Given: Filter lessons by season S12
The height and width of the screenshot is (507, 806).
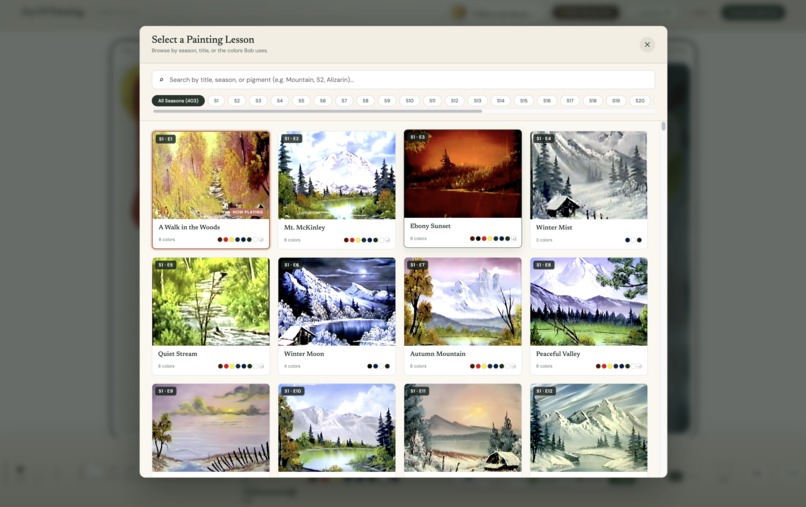Looking at the screenshot, I should click(454, 101).
